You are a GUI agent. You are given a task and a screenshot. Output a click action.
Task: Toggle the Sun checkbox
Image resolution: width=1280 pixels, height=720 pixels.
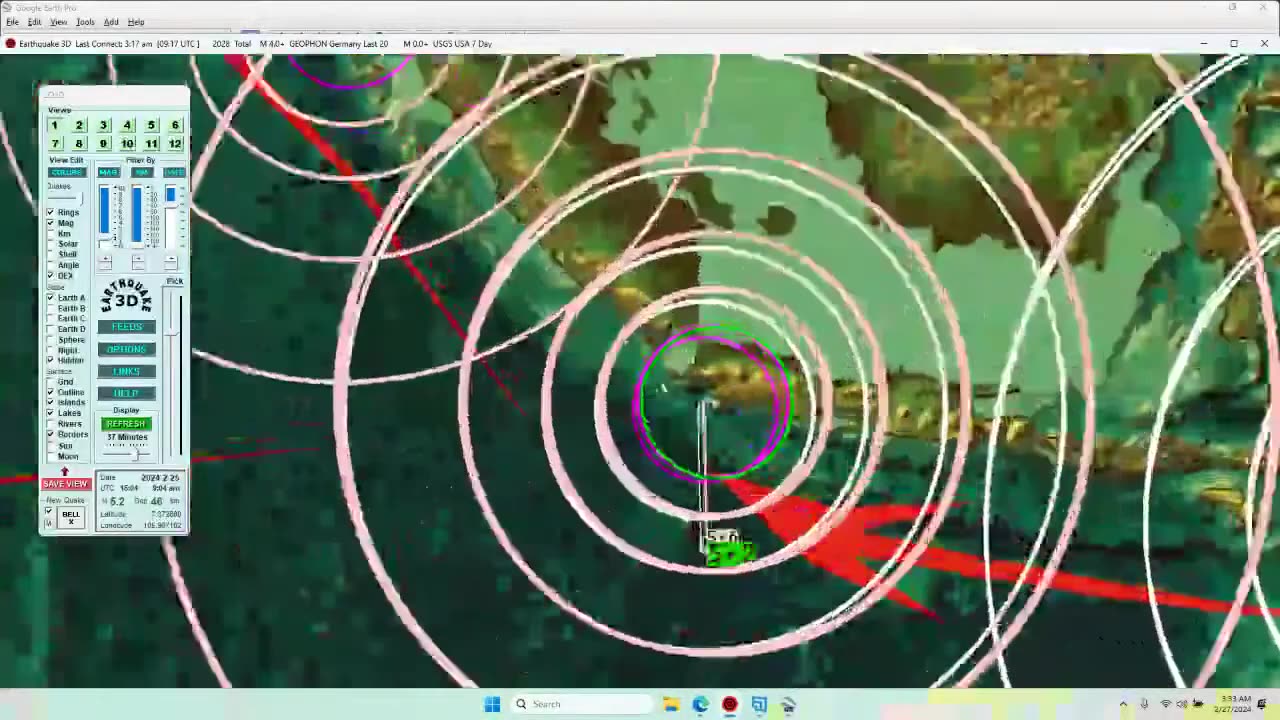(51, 446)
